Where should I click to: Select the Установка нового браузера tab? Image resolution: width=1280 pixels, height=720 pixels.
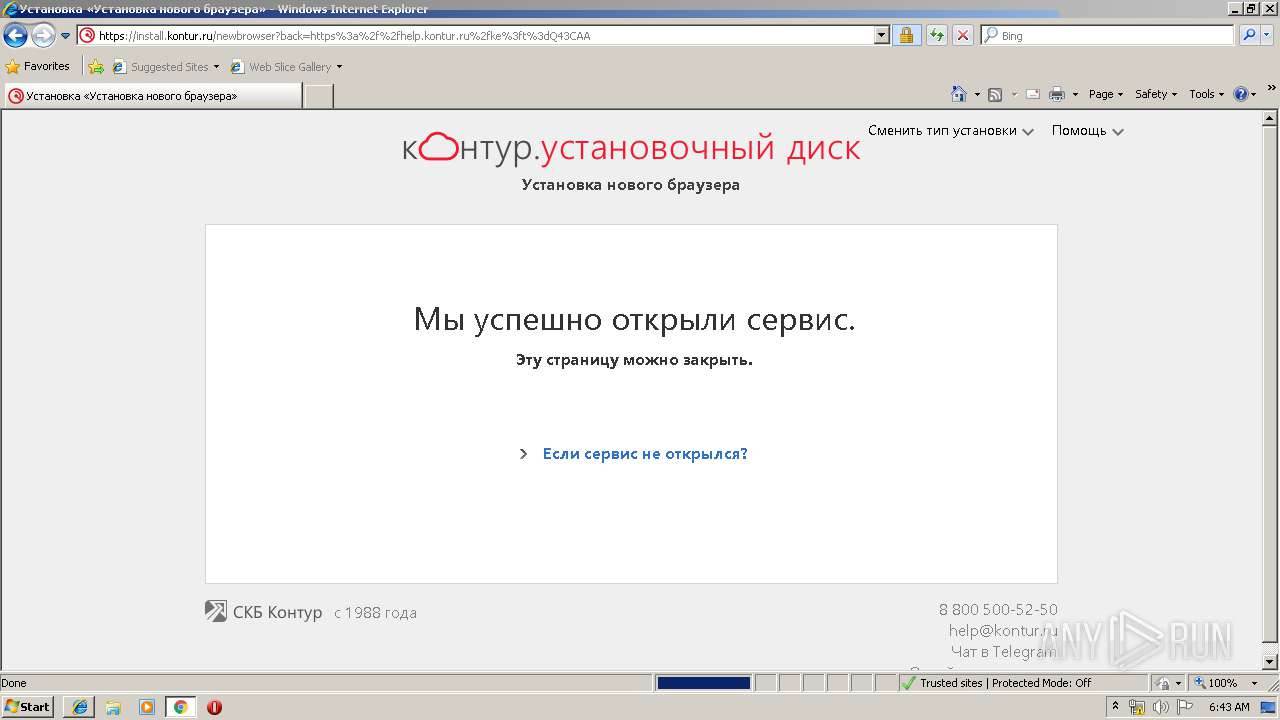152,96
